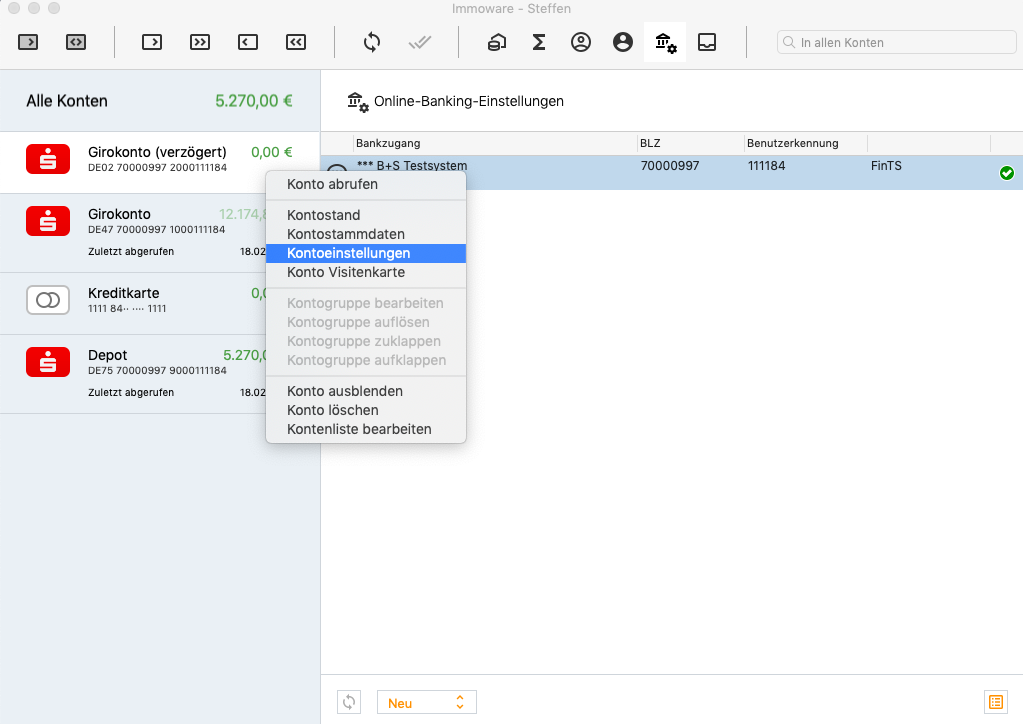The width and height of the screenshot is (1023, 724).
Task: Open the Neu dropdown
Action: point(427,702)
